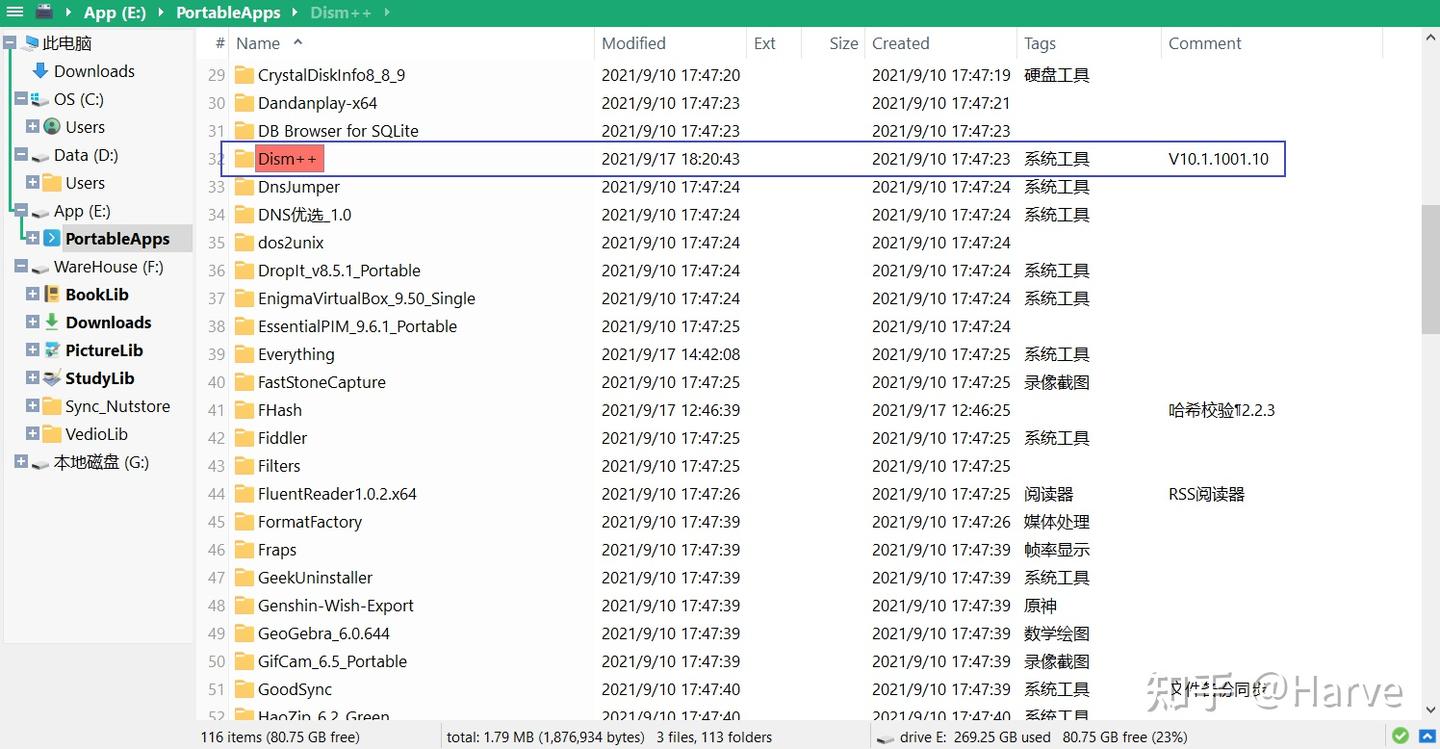Open the PortableApps breadcrumb segment

point(228,12)
